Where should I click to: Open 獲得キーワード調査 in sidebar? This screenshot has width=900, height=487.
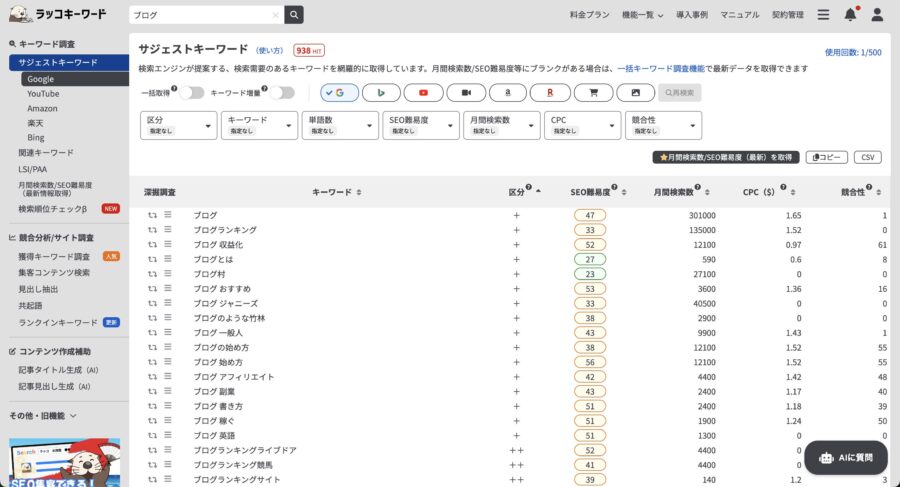coord(54,256)
